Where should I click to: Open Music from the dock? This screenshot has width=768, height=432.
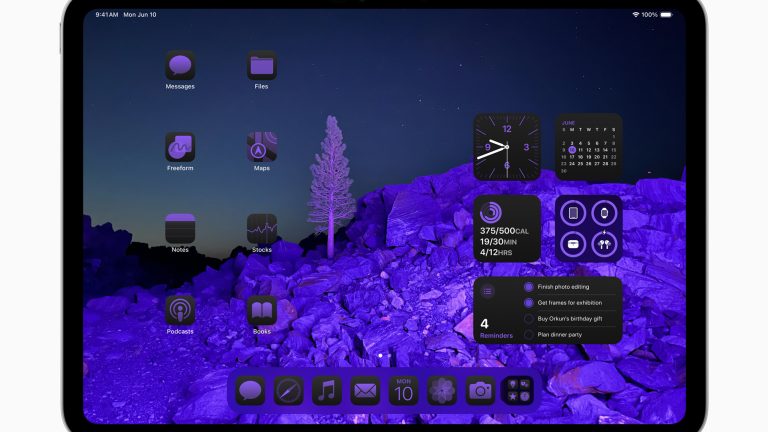tap(327, 391)
